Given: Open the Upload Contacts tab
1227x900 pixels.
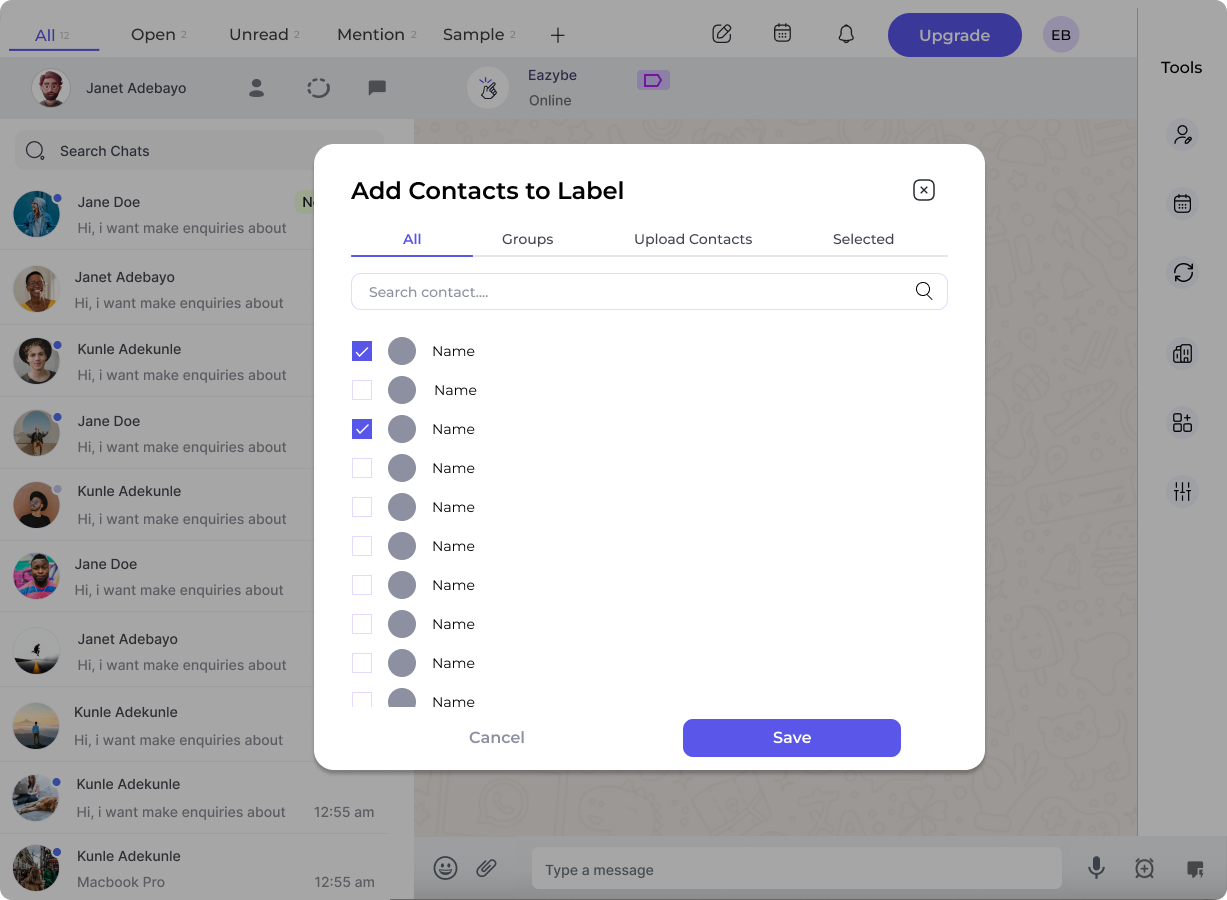Looking at the screenshot, I should [x=693, y=239].
